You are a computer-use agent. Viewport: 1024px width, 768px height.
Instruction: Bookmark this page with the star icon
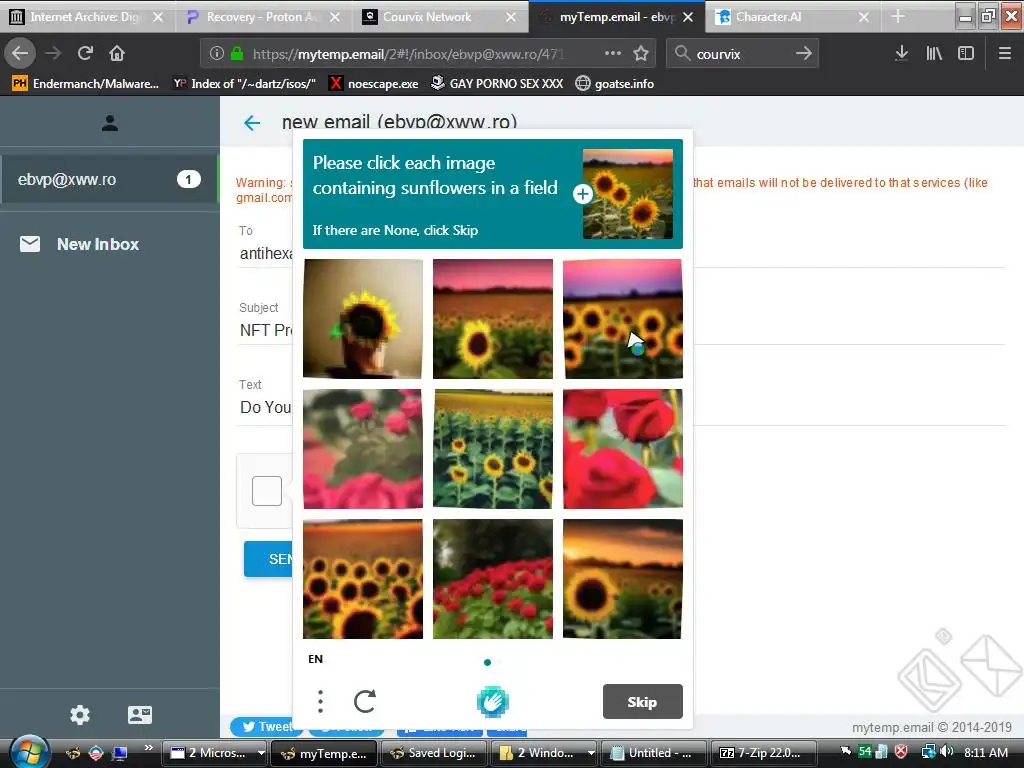[x=641, y=54]
